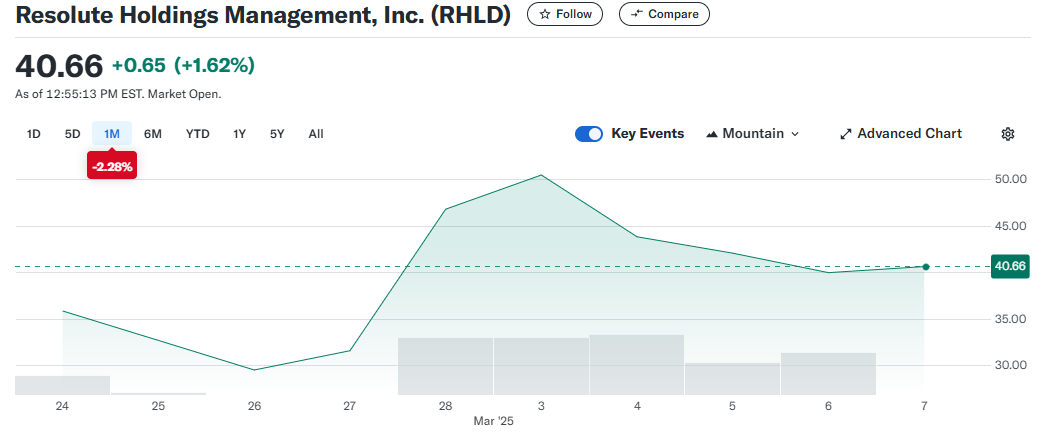Select the 1D time range
Image resolution: width=1052 pixels, height=434 pixels.
click(34, 134)
